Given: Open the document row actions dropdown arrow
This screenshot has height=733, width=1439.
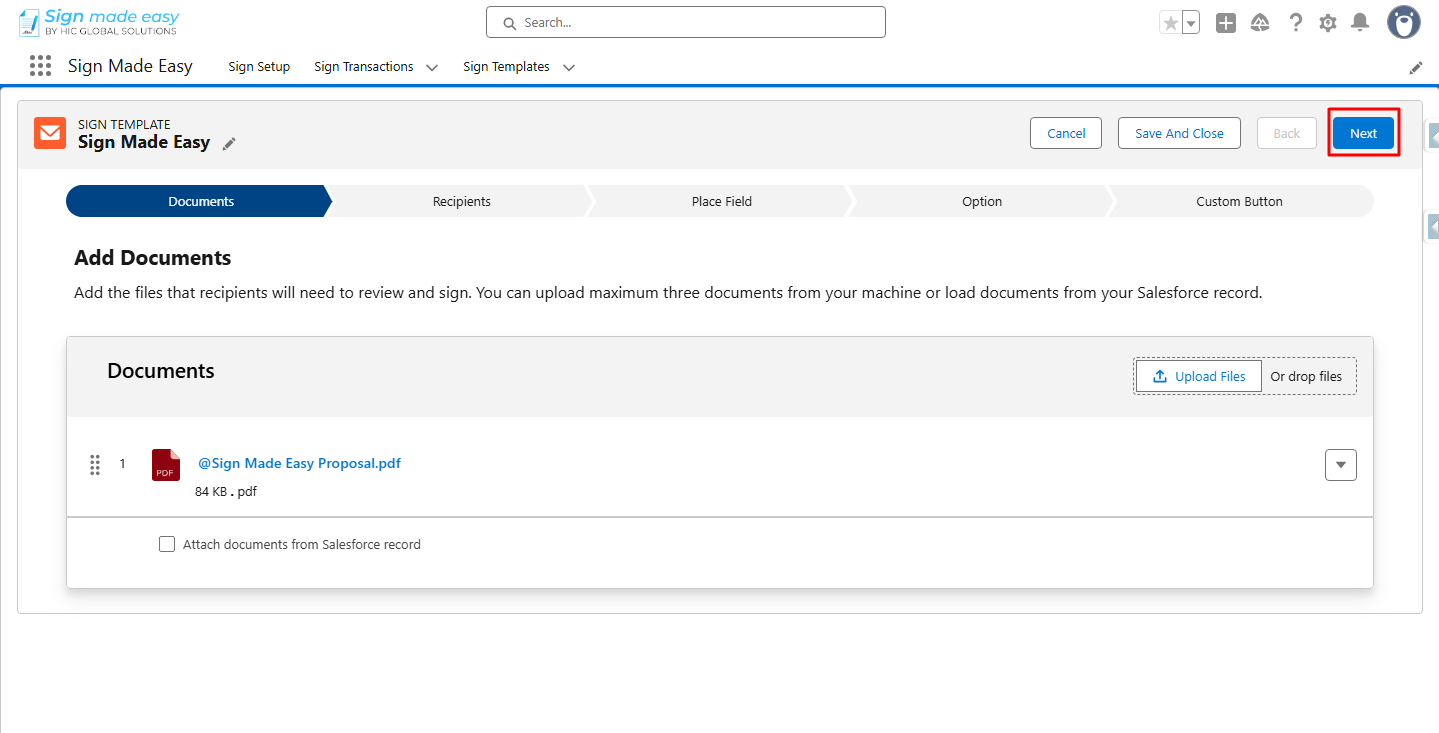Looking at the screenshot, I should pyautogui.click(x=1340, y=464).
